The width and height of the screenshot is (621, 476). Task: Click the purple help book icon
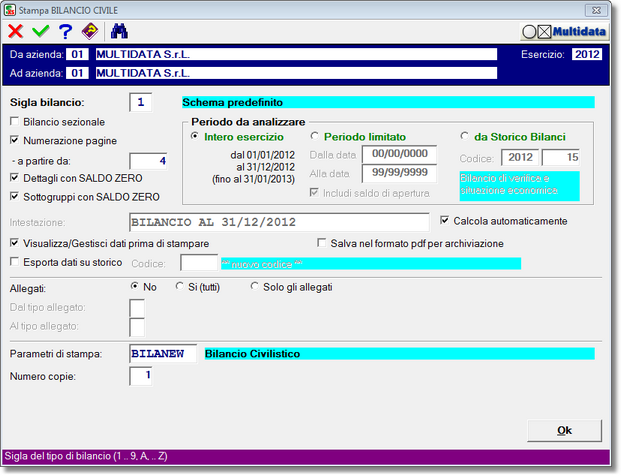(90, 31)
